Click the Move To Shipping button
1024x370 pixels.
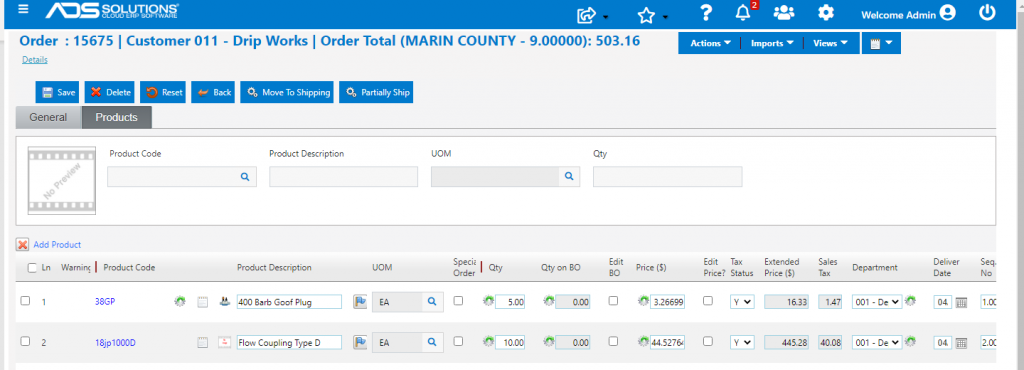point(287,92)
